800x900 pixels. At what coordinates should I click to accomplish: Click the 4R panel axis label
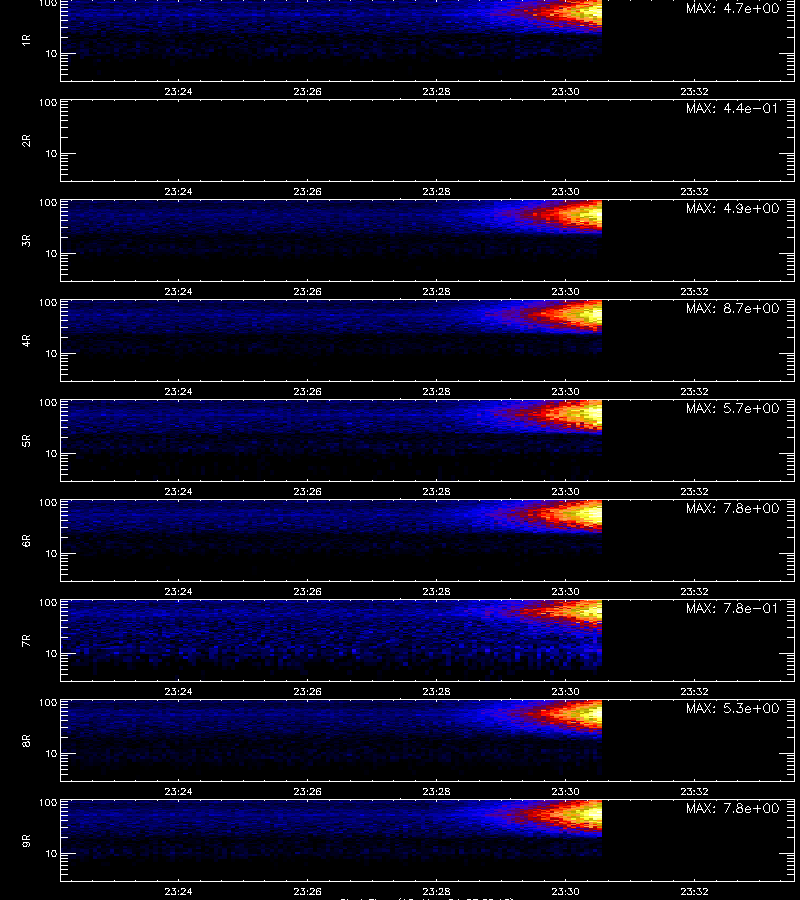tap(26, 340)
